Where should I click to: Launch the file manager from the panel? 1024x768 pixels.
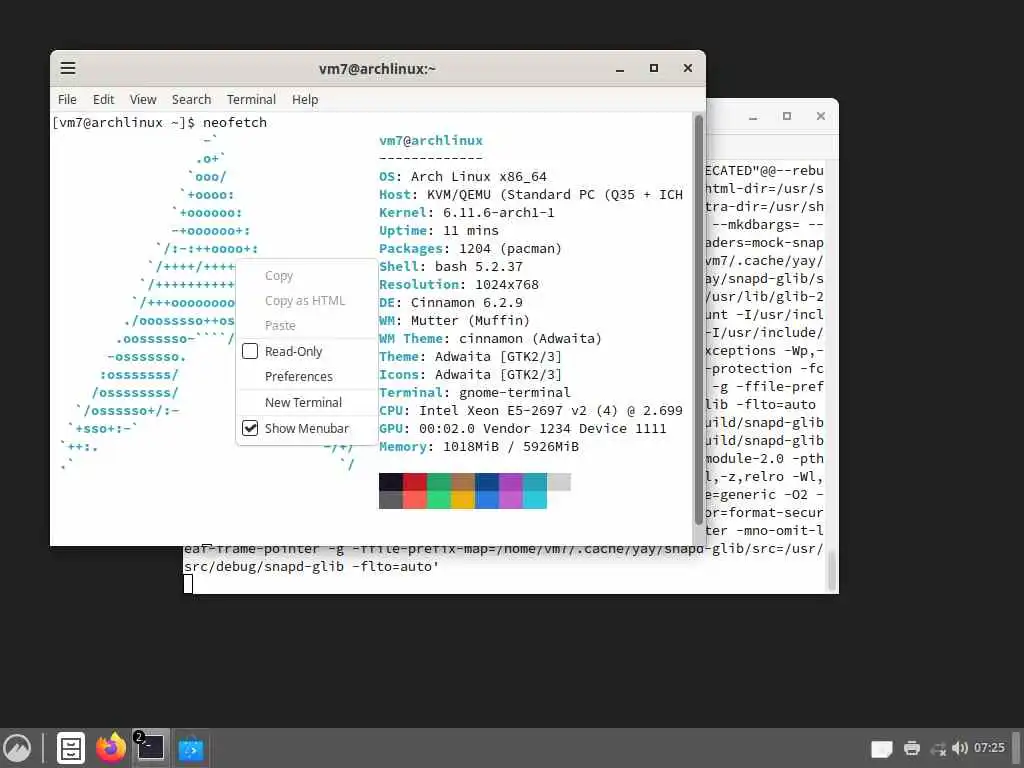(71, 748)
